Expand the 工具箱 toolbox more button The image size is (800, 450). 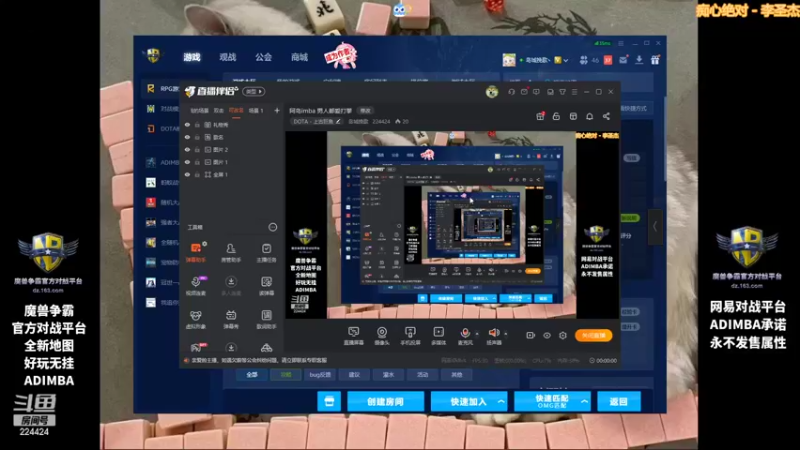tap(273, 227)
